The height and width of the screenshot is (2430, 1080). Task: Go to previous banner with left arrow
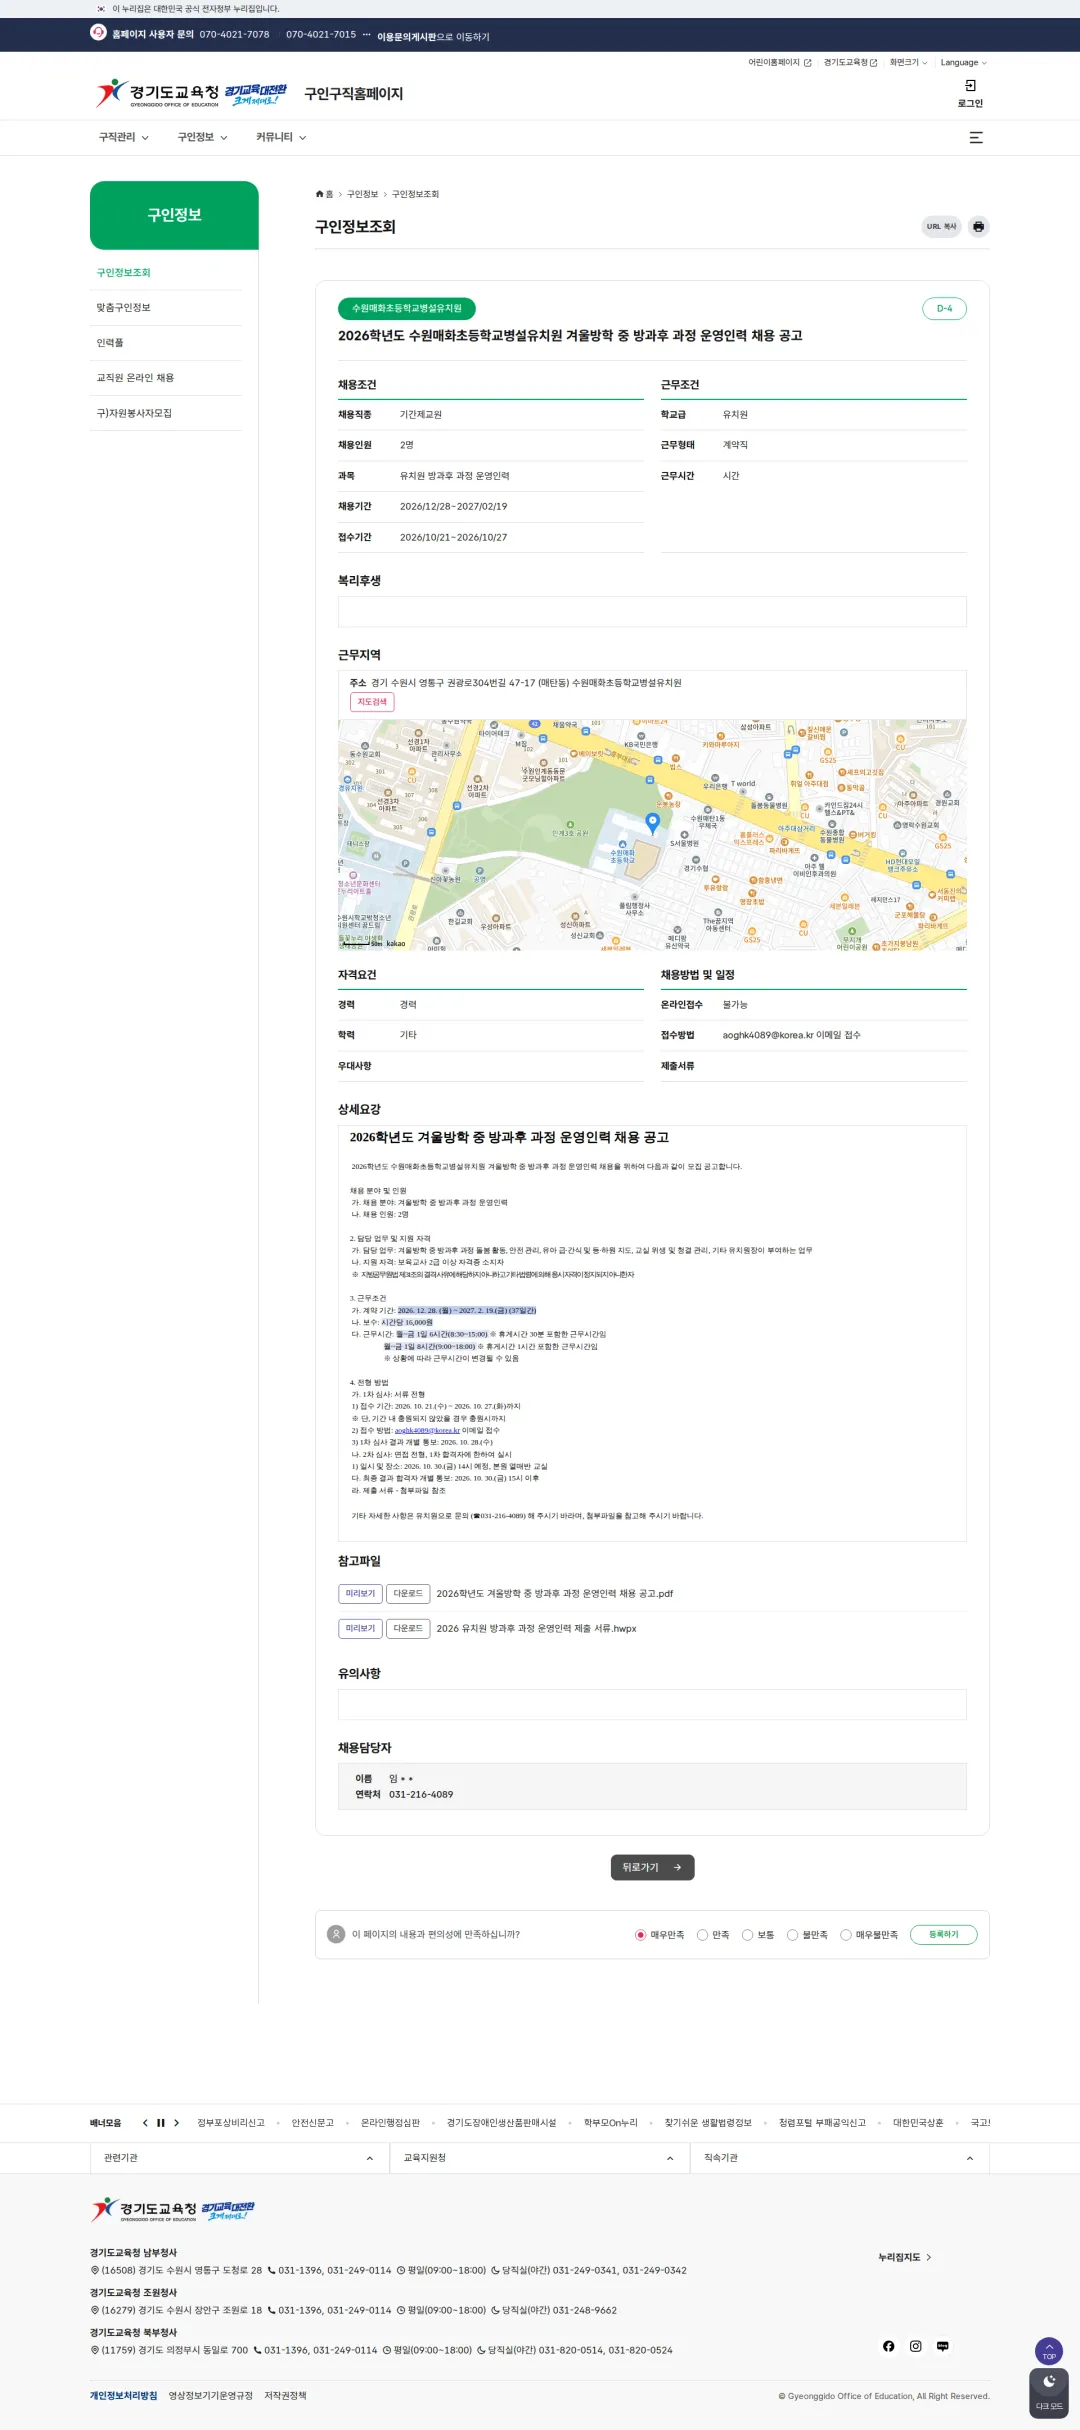145,2123
